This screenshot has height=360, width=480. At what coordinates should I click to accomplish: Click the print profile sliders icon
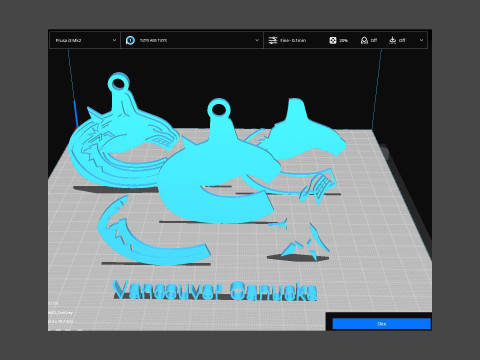pos(273,40)
